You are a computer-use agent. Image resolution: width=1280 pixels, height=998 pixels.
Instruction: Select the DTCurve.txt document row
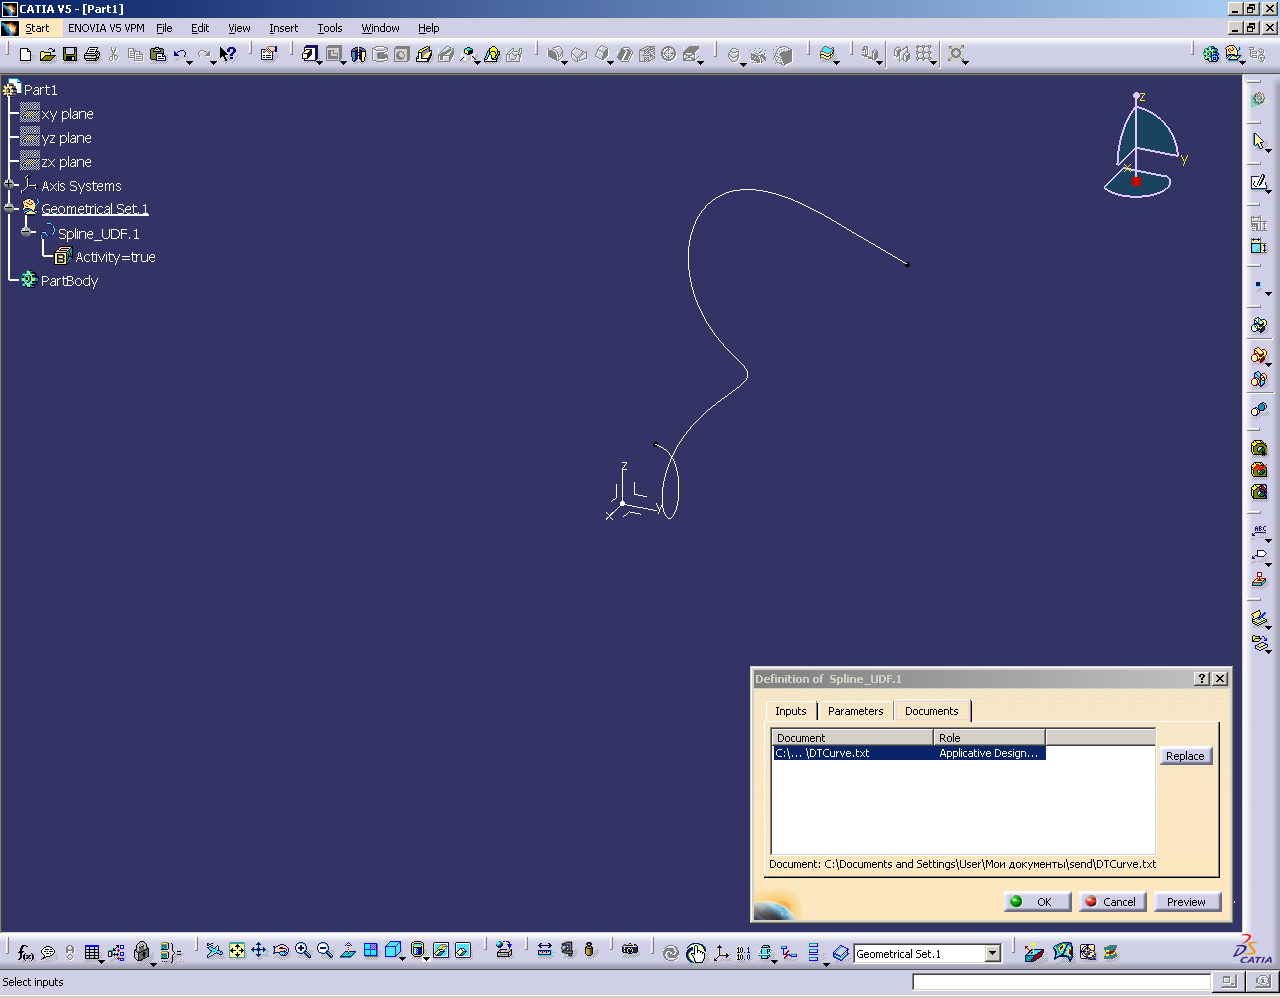click(909, 753)
